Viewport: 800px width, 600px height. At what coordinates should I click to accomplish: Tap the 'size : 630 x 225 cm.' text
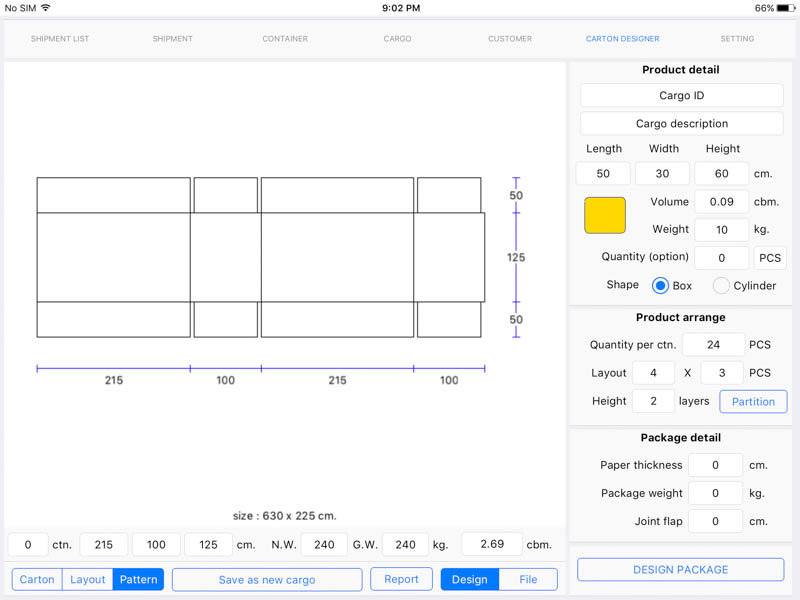click(x=285, y=516)
